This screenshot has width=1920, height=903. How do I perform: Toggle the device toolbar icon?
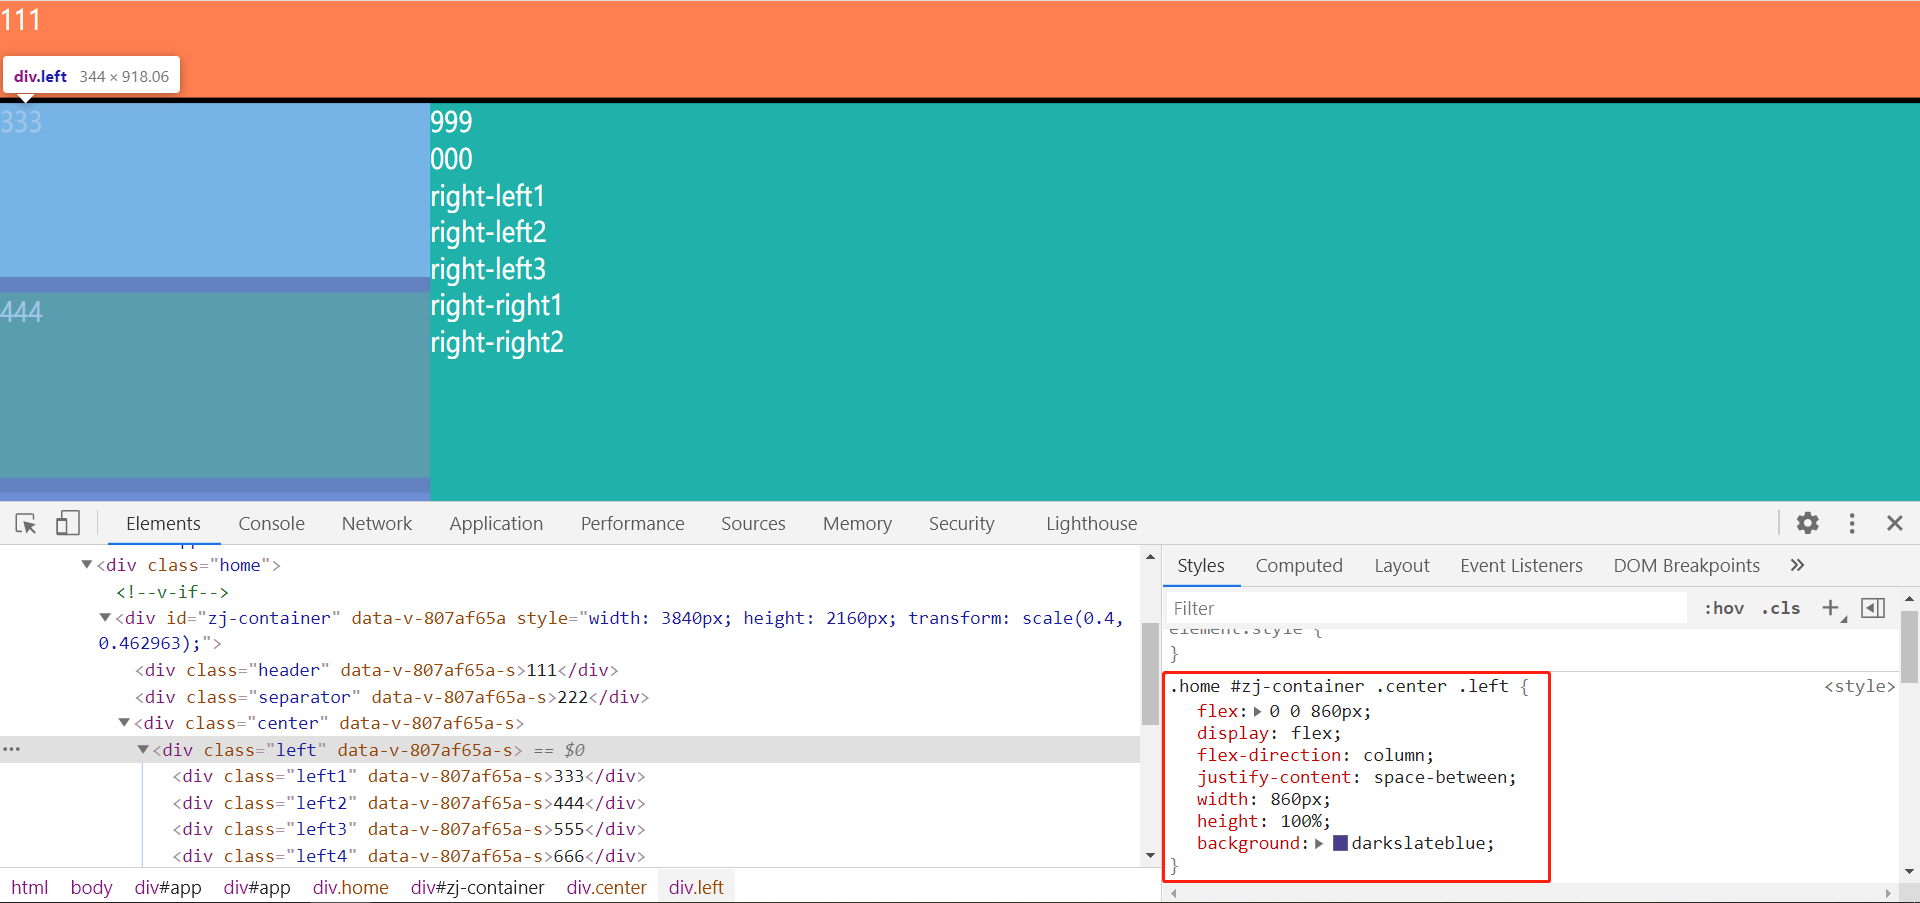[67, 523]
